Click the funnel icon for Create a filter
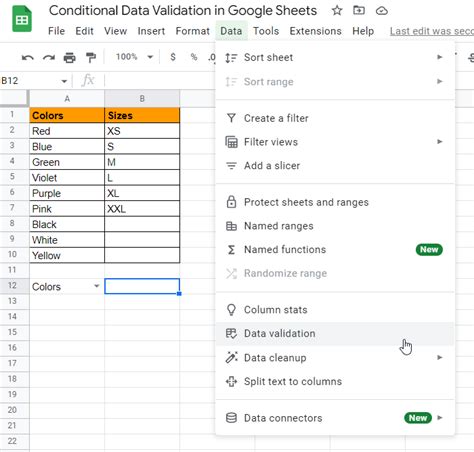 (231, 118)
